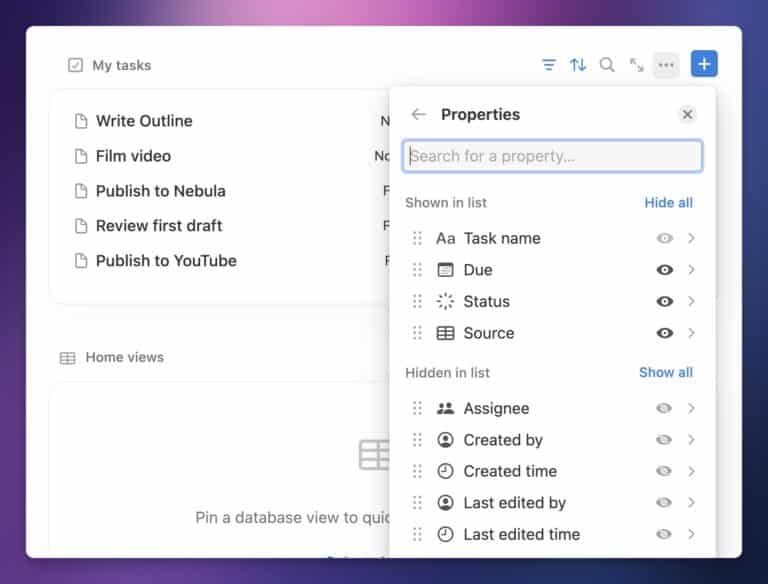Click the Source table icon
The width and height of the screenshot is (768, 584).
tap(445, 333)
